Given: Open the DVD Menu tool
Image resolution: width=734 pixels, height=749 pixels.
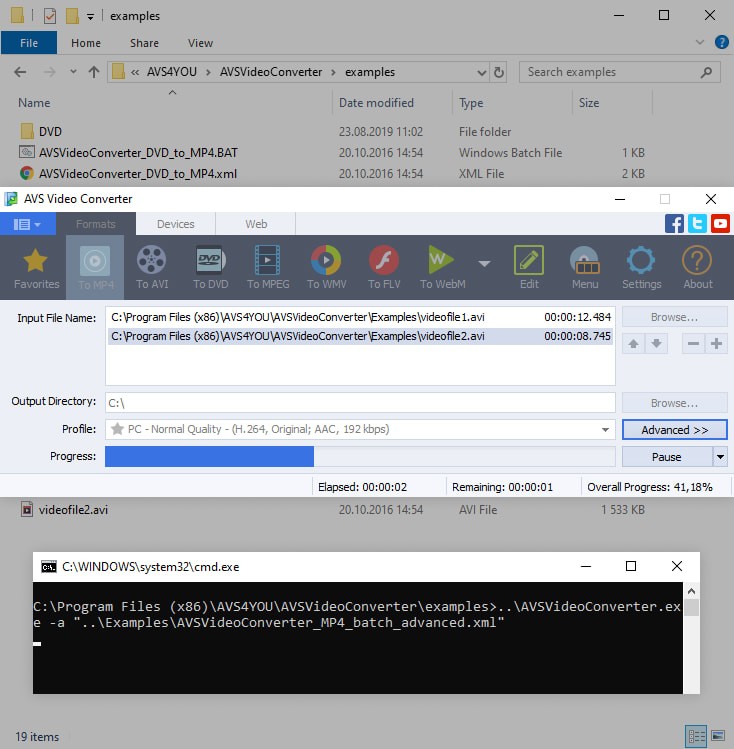Looking at the screenshot, I should pos(585,268).
